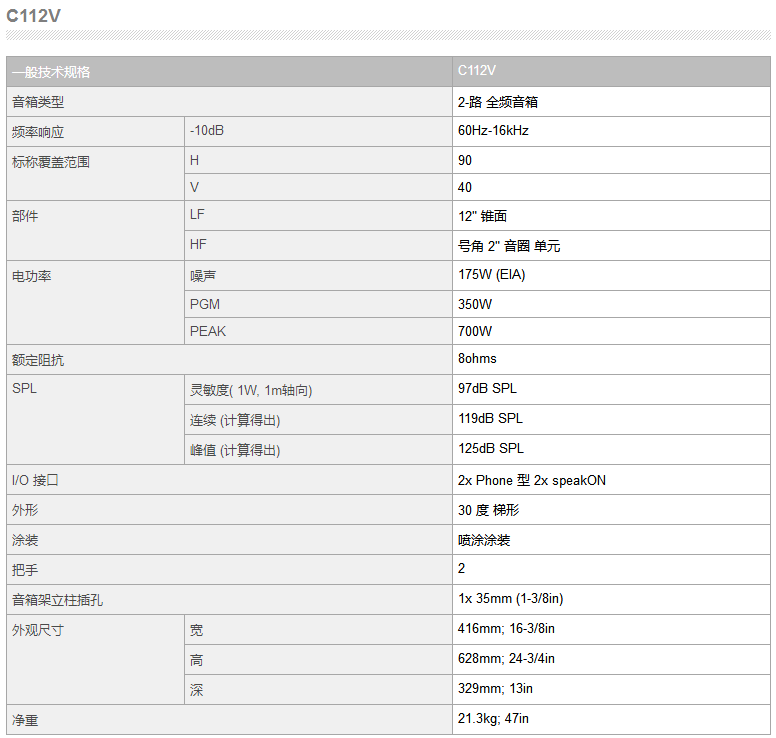Click the '2-路 全频音箱' value

[498, 102]
